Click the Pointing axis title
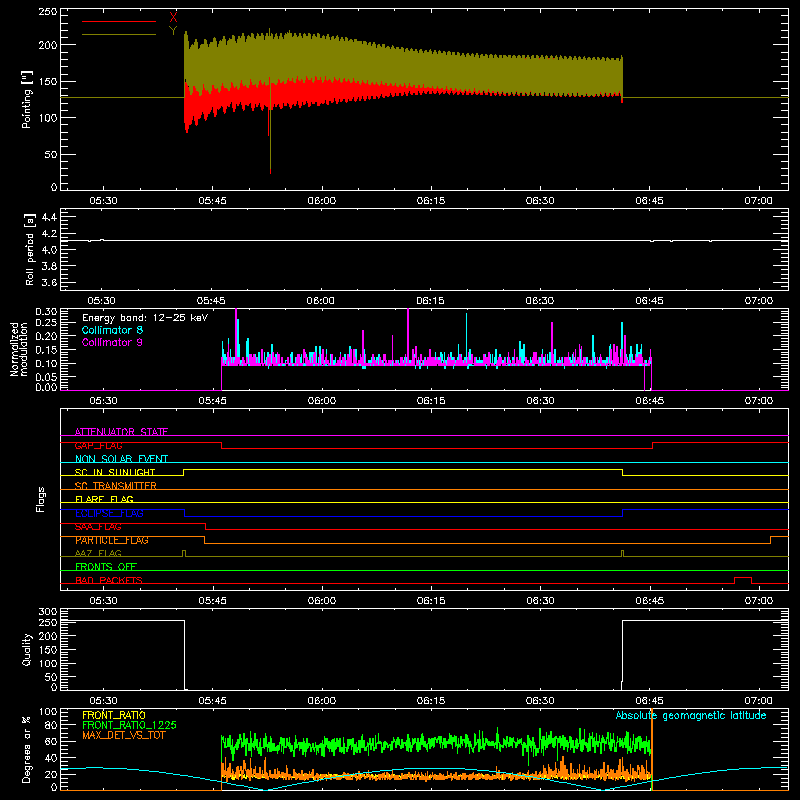 tap(27, 100)
